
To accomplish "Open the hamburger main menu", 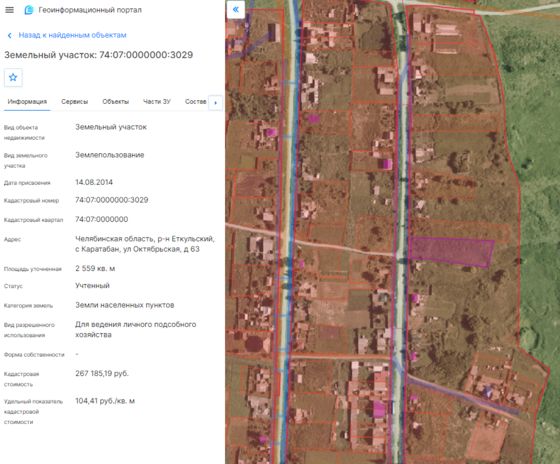I will pyautogui.click(x=10, y=10).
